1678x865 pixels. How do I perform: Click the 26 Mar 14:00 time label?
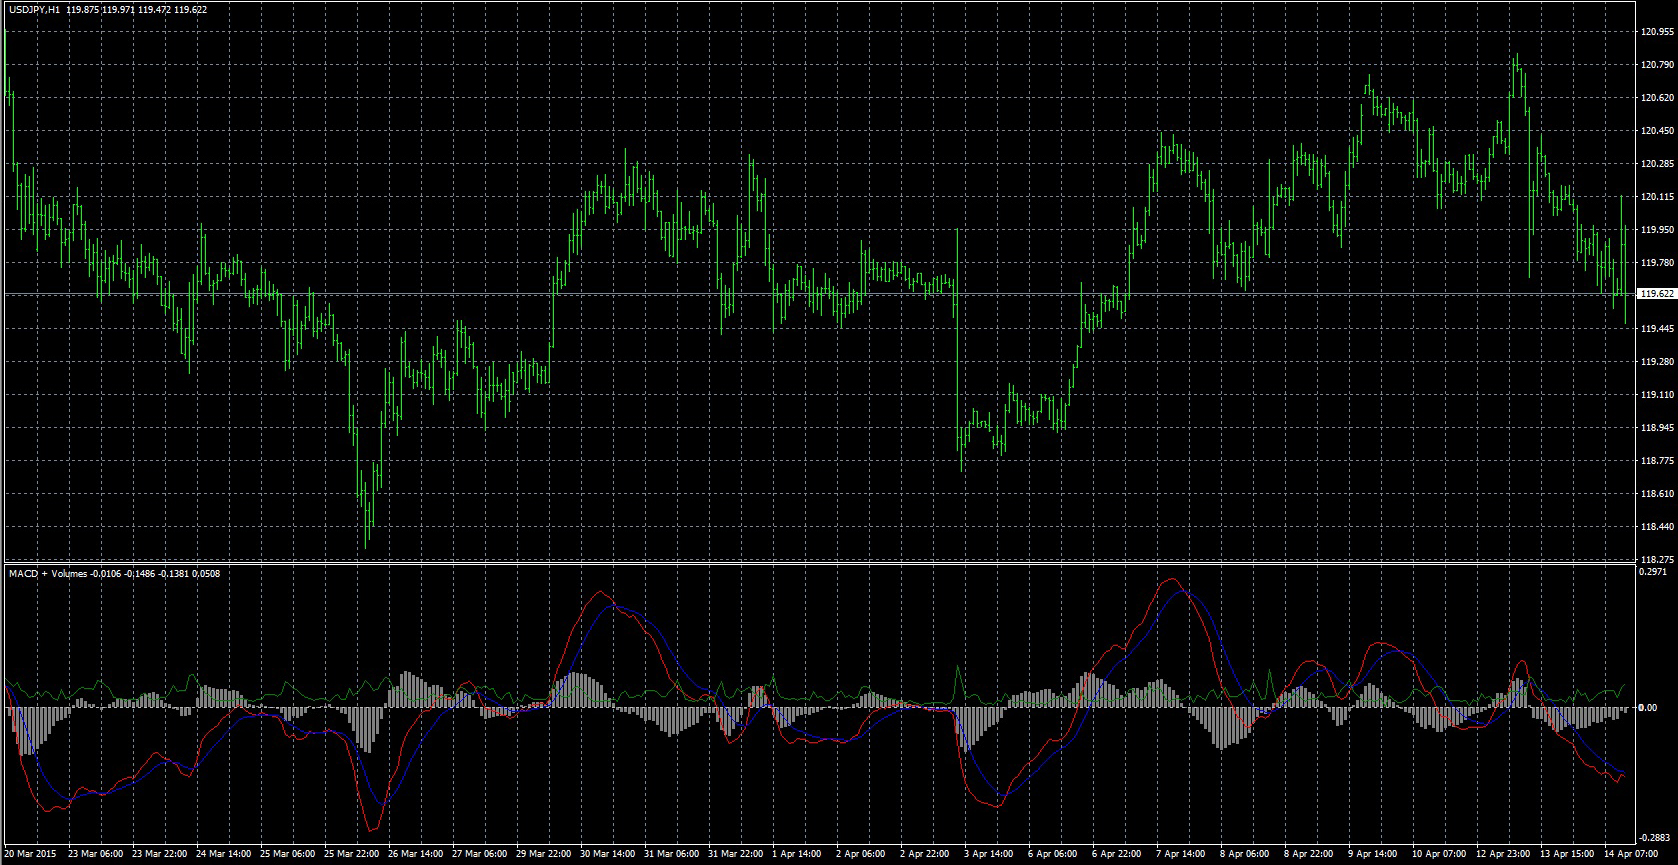tap(416, 855)
